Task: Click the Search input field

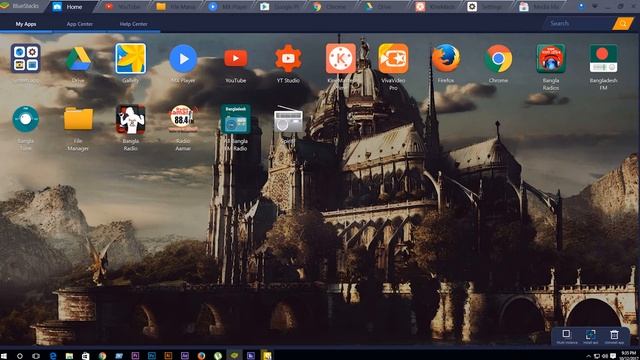Action: 578,23
